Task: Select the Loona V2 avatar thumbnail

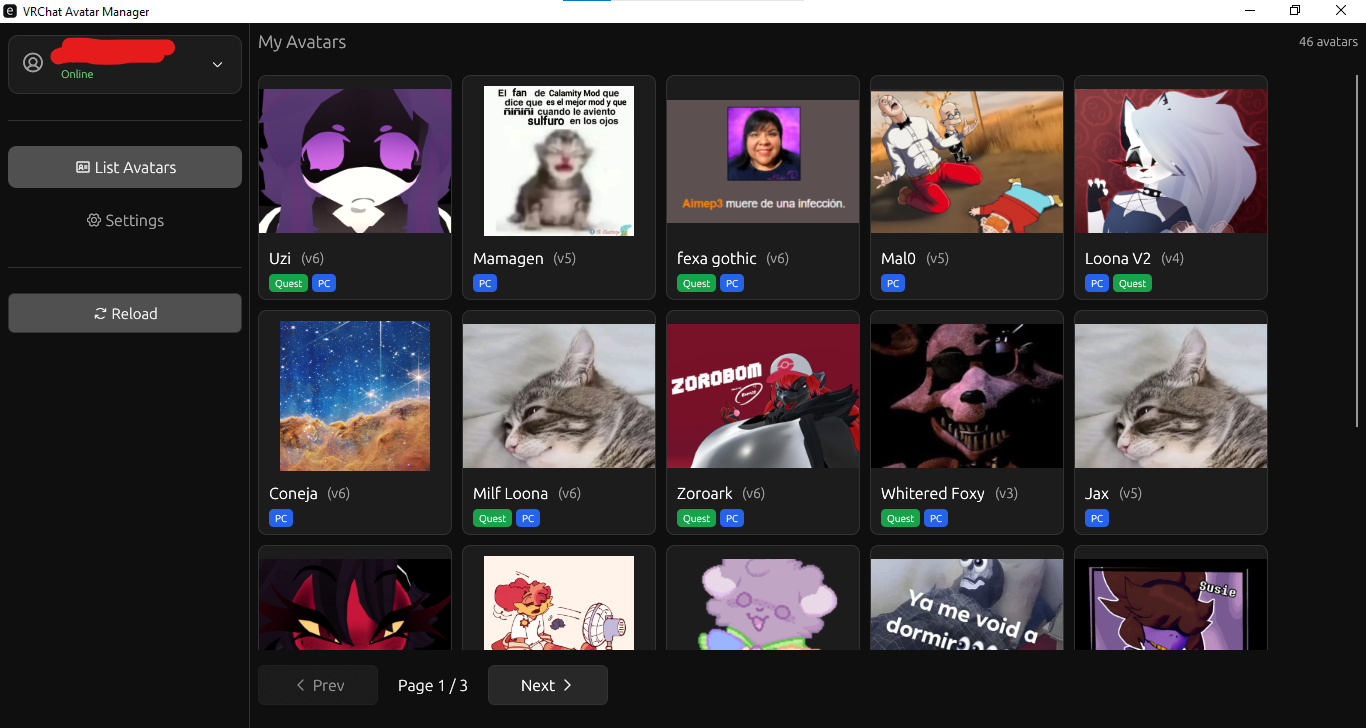Action: coord(1171,161)
